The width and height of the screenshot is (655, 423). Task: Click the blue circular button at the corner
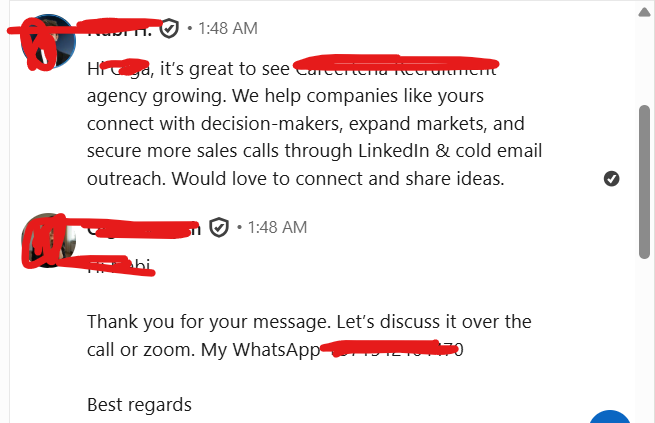pyautogui.click(x=612, y=416)
